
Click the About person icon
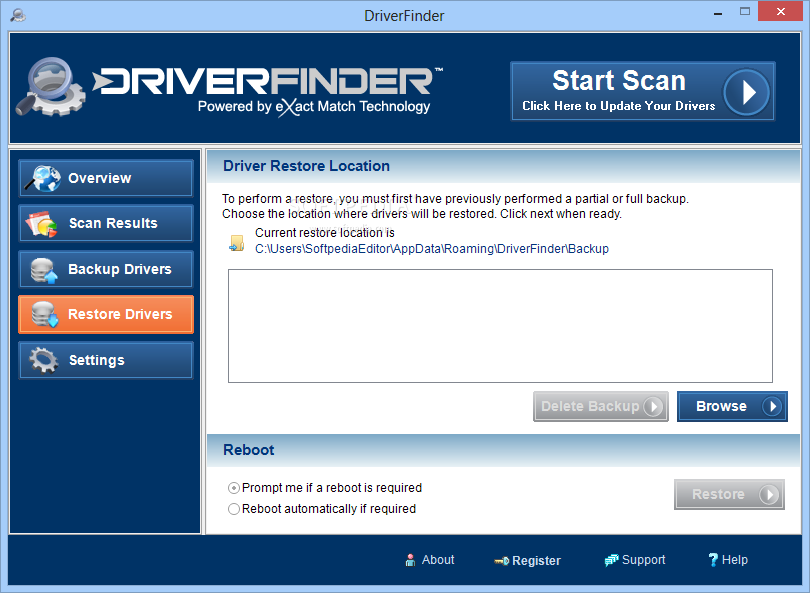[x=410, y=560]
